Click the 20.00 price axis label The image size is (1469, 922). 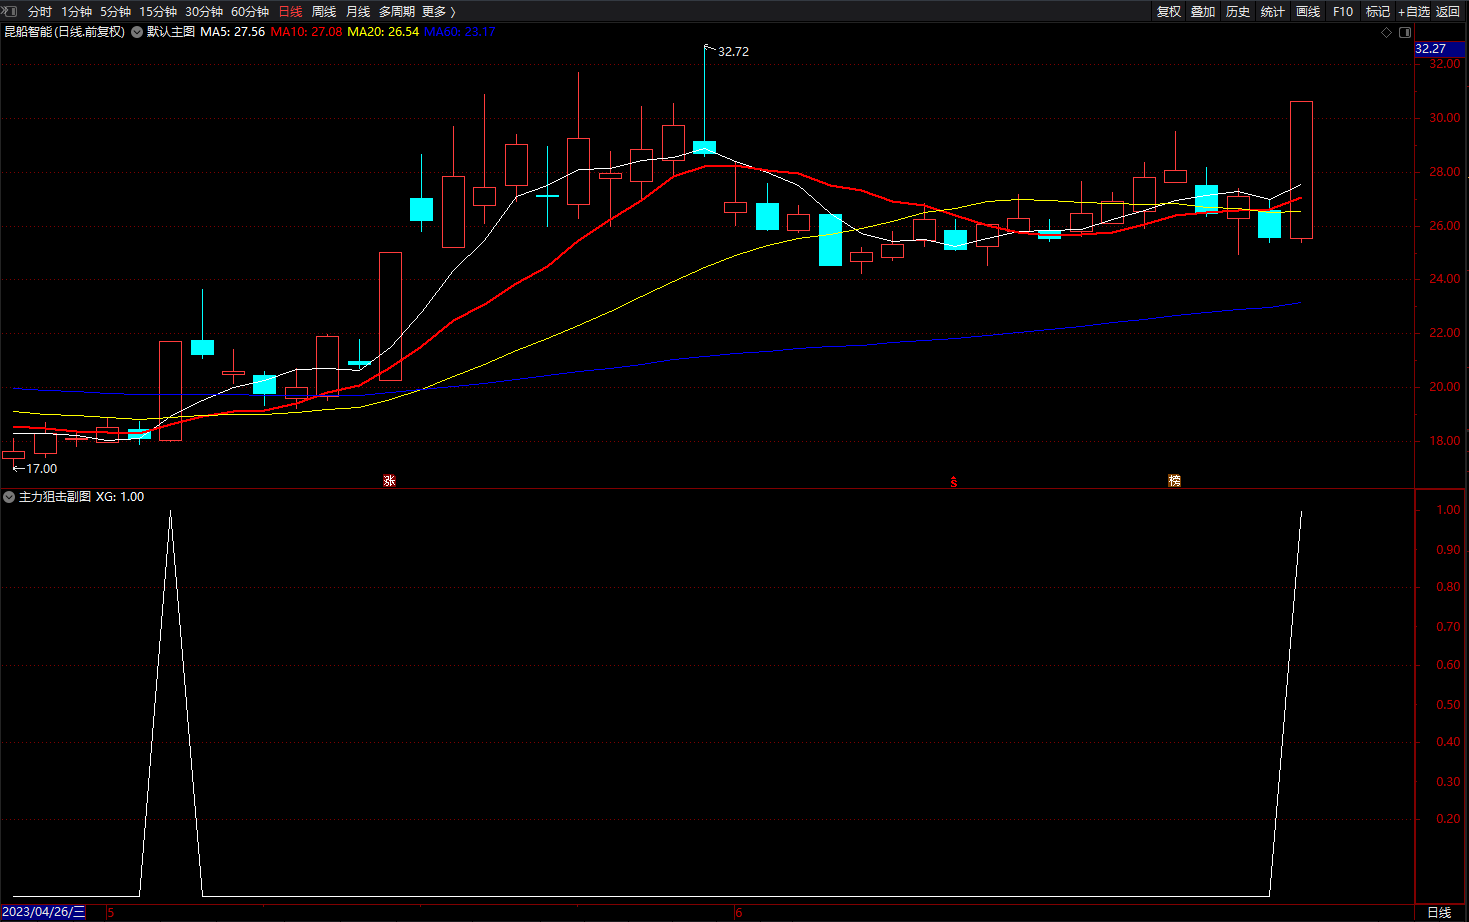(x=1444, y=387)
